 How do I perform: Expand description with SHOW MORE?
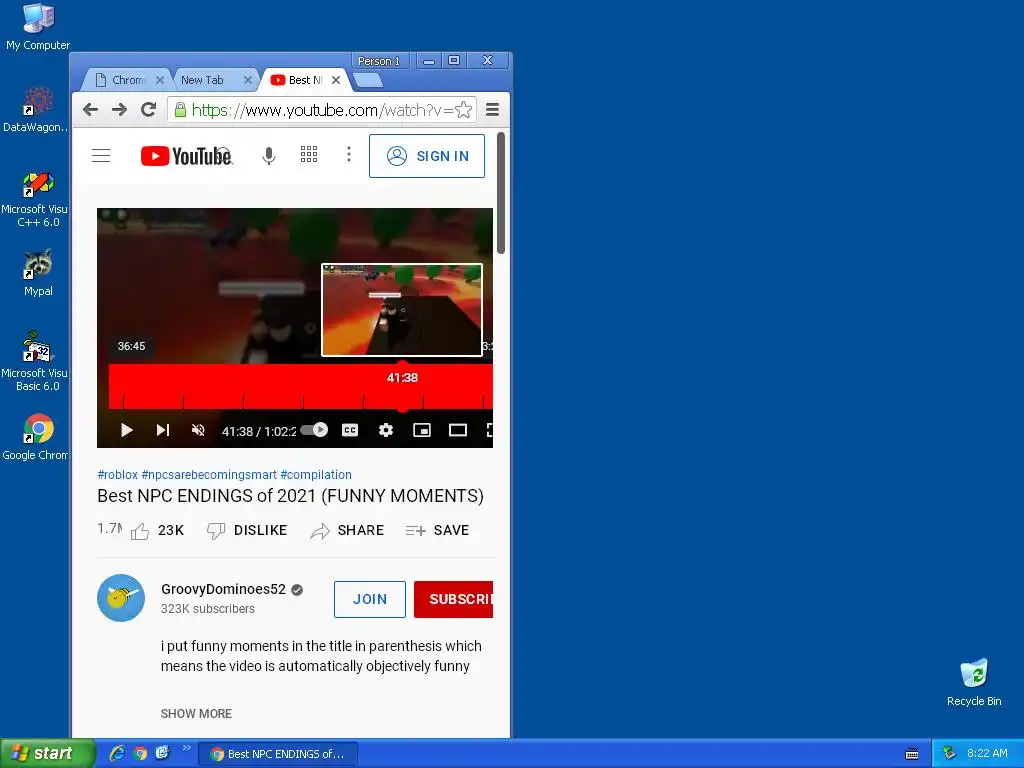197,714
